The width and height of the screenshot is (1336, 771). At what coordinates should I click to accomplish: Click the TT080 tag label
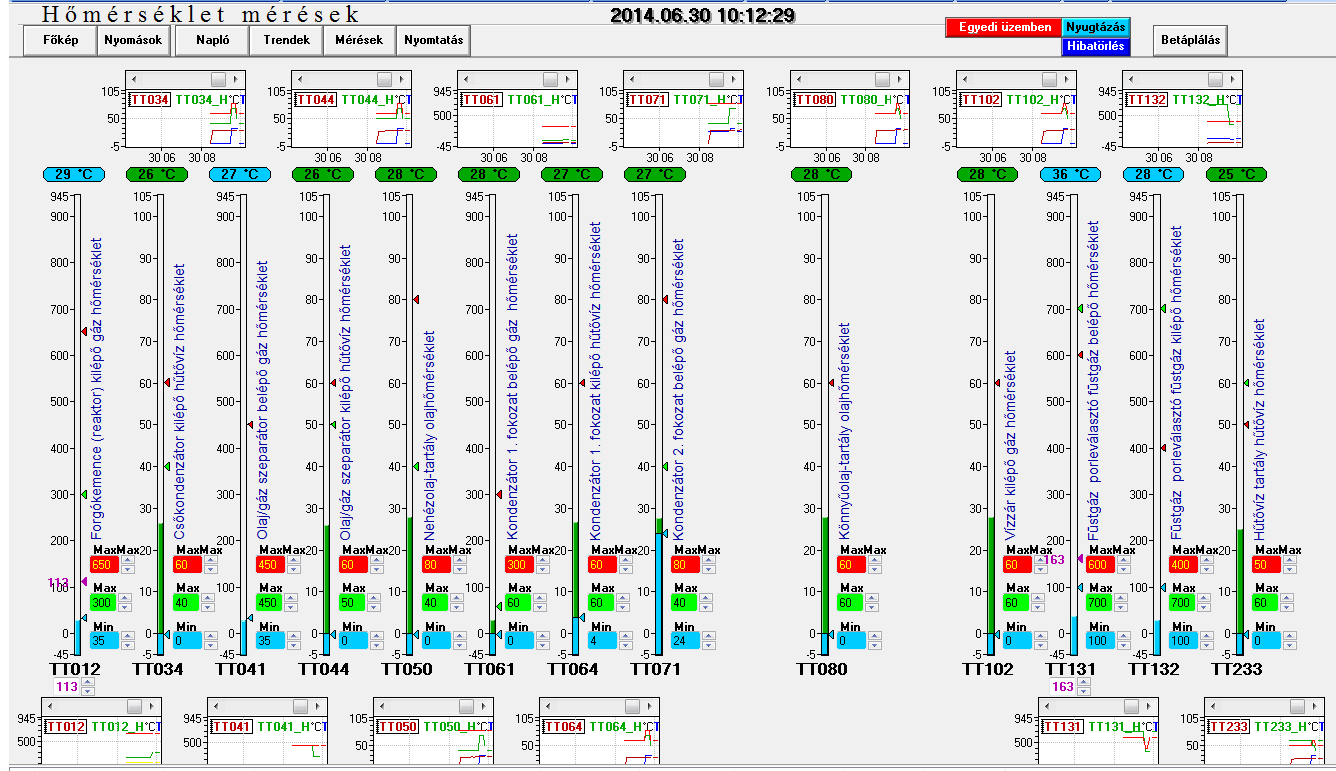pos(822,669)
